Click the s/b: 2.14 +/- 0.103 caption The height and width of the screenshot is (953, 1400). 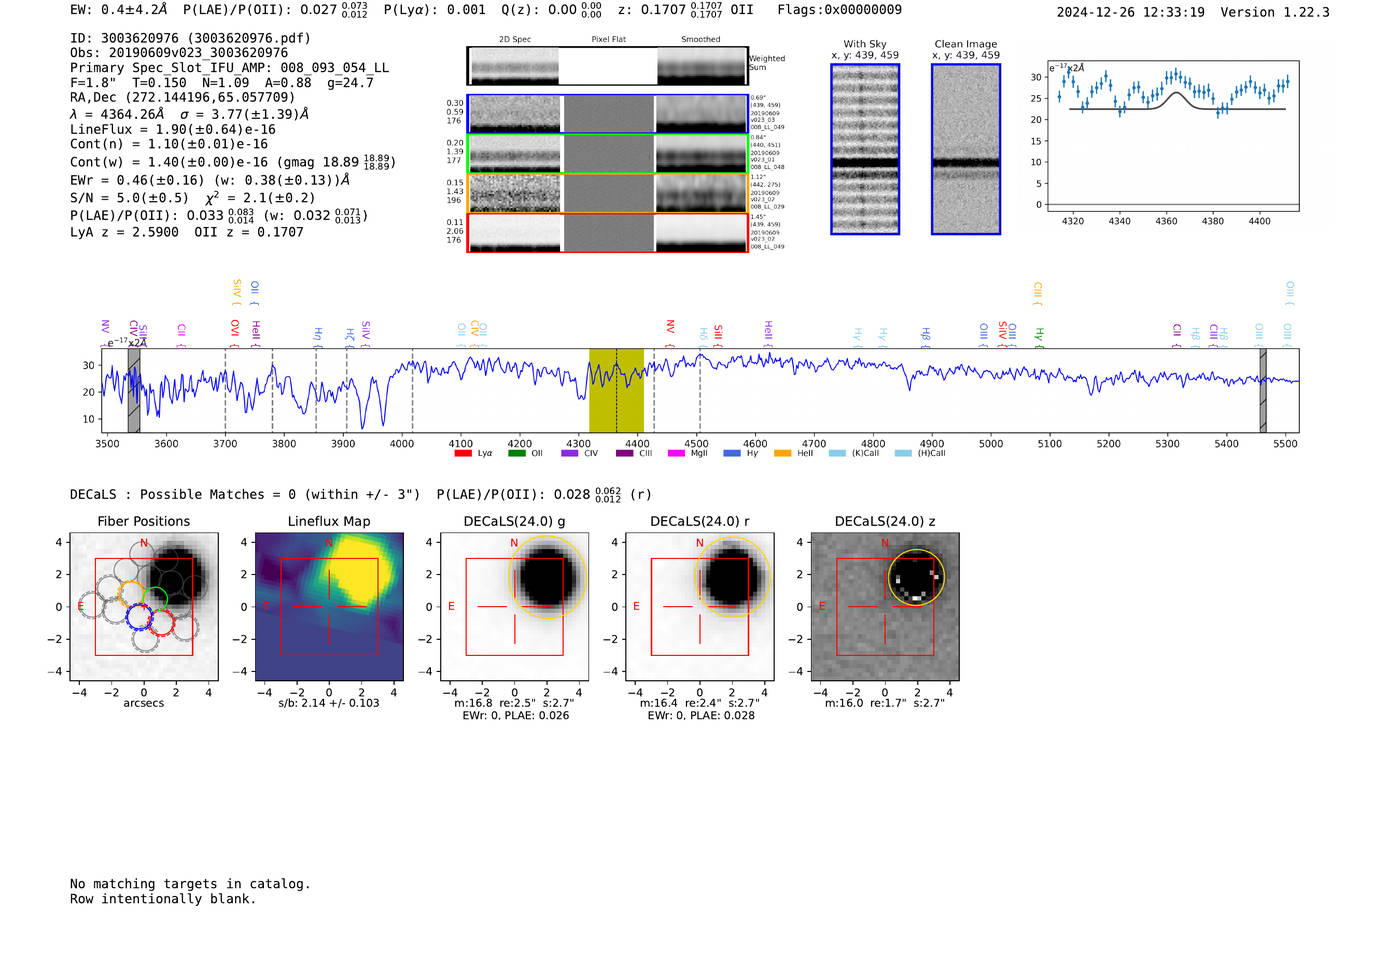329,703
